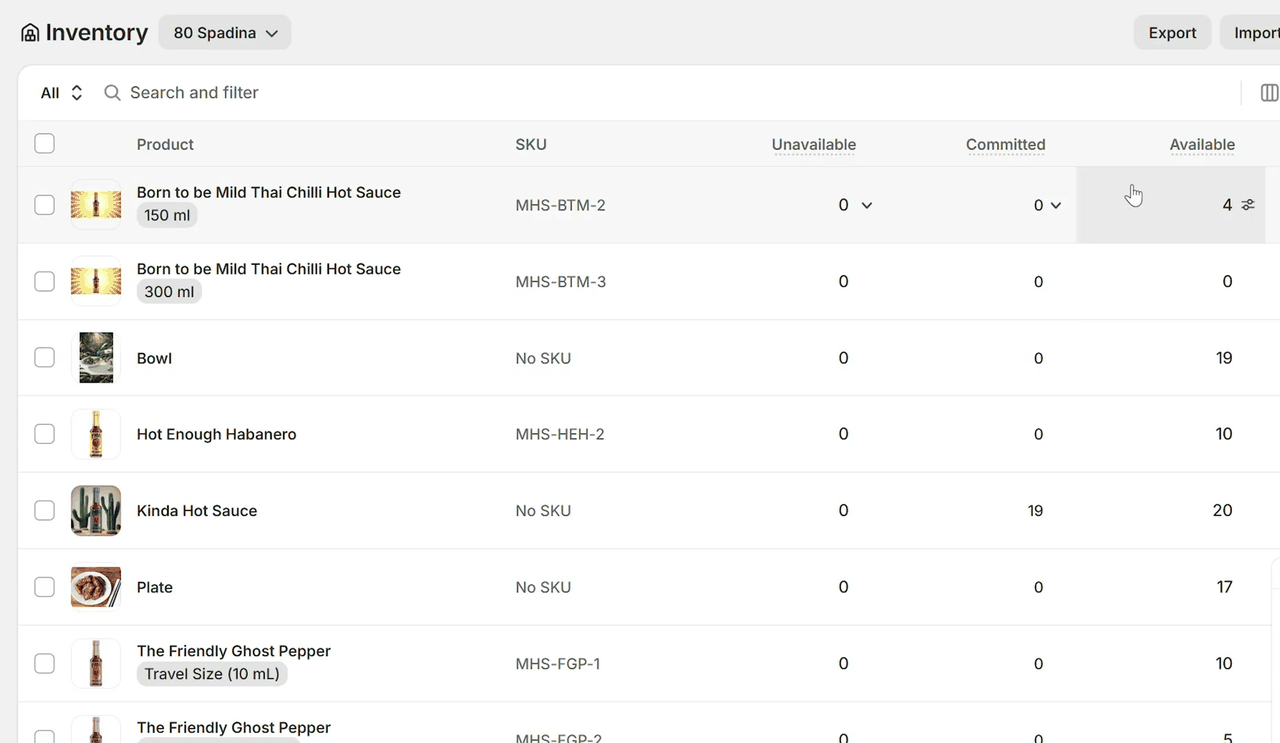1280x743 pixels.
Task: Click the MHS-HEH-2 SKU cell
Action: pyautogui.click(x=560, y=434)
